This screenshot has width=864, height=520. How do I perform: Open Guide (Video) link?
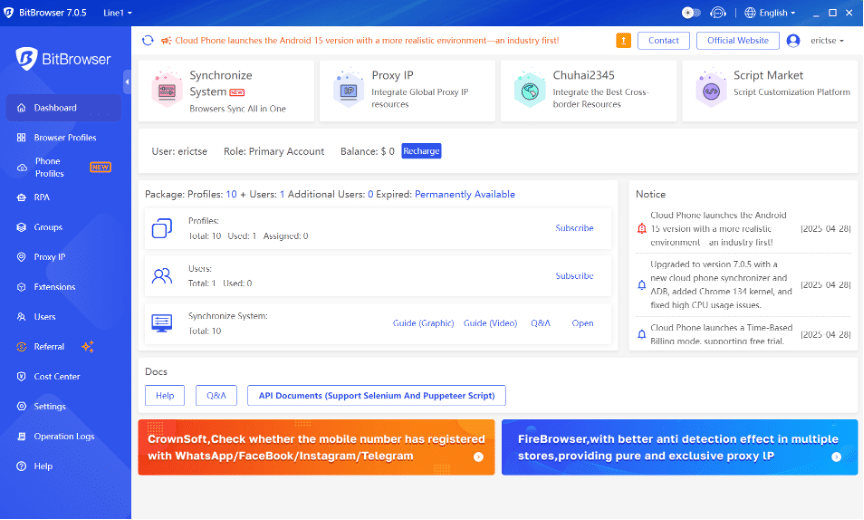490,323
